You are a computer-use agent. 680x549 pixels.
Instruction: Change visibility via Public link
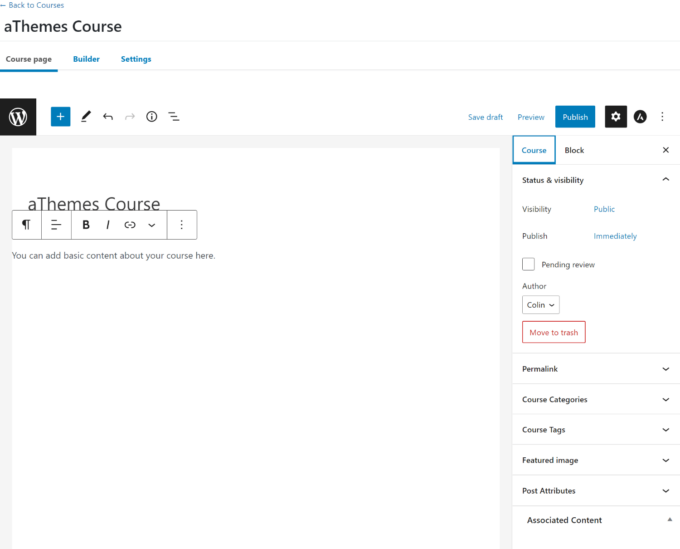point(604,209)
